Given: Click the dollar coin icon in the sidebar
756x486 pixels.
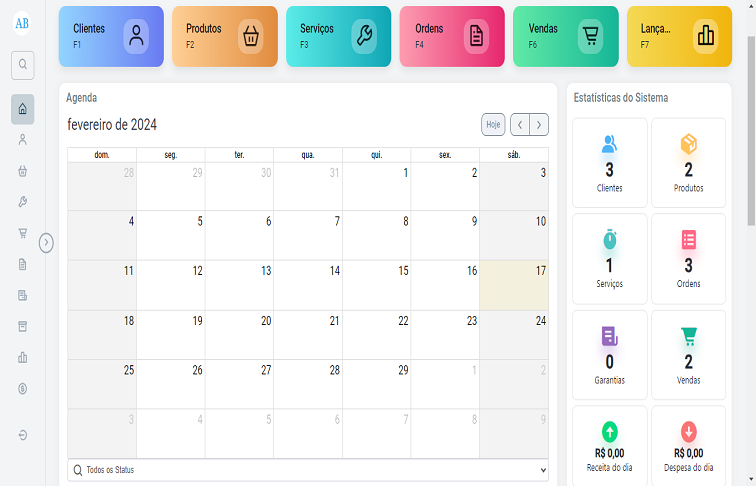Looking at the screenshot, I should tap(22, 388).
